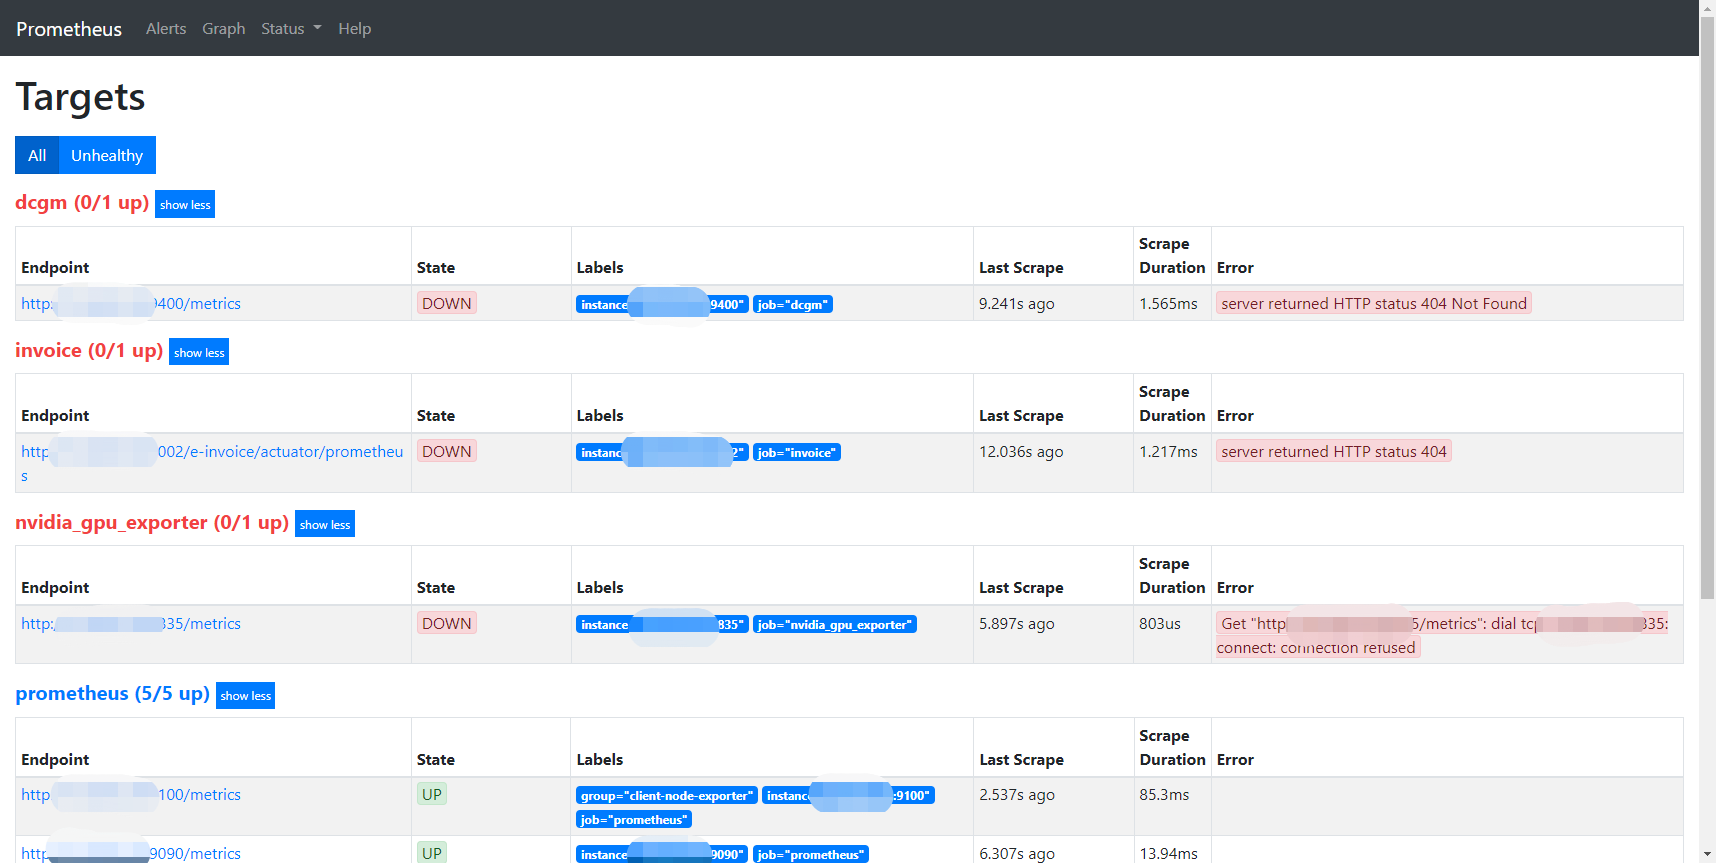Click the DOWN state badge for invoice

[447, 451]
